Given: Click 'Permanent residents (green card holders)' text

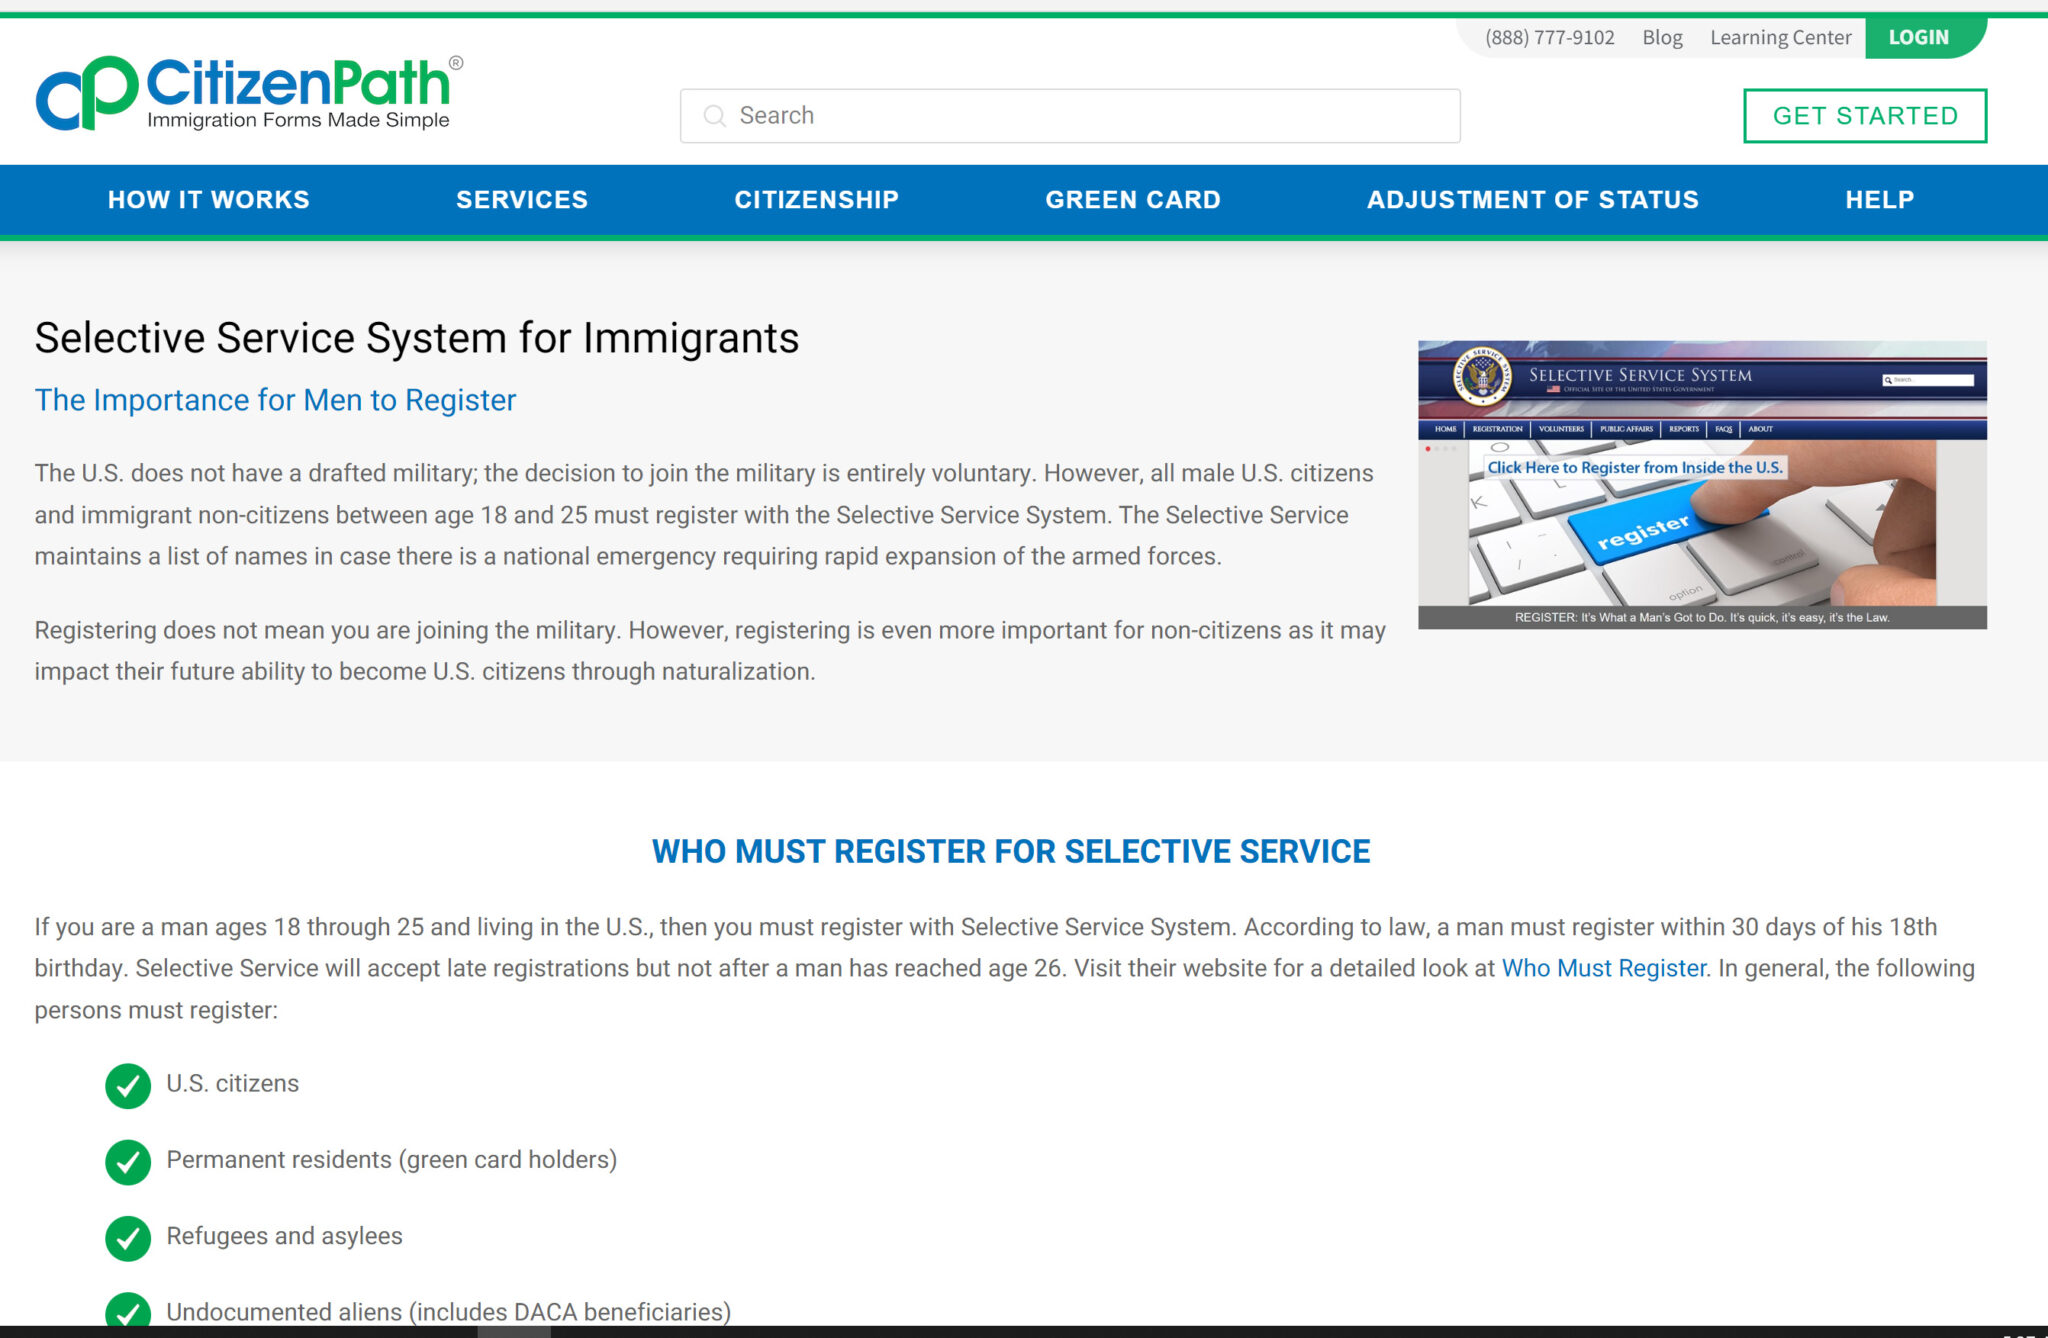Looking at the screenshot, I should point(391,1160).
